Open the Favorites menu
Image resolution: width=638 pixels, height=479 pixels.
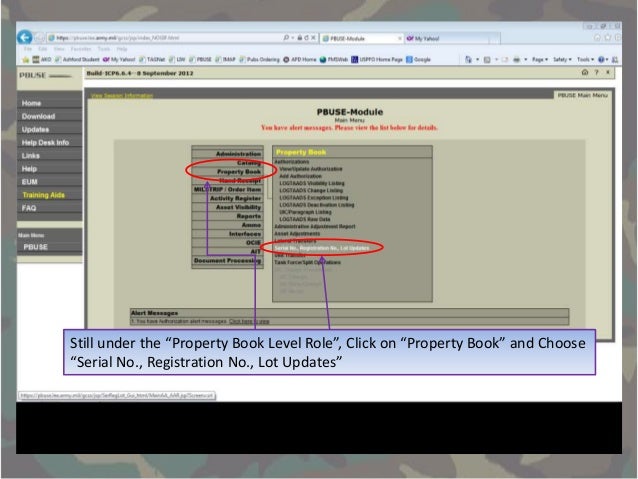(x=81, y=49)
